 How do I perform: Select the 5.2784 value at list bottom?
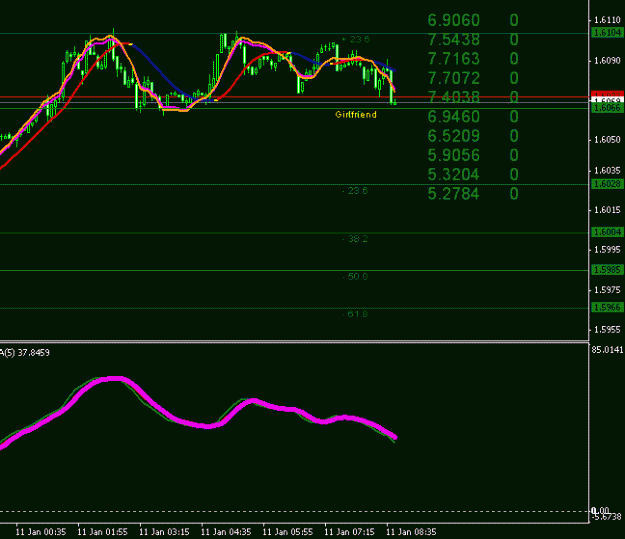click(454, 194)
